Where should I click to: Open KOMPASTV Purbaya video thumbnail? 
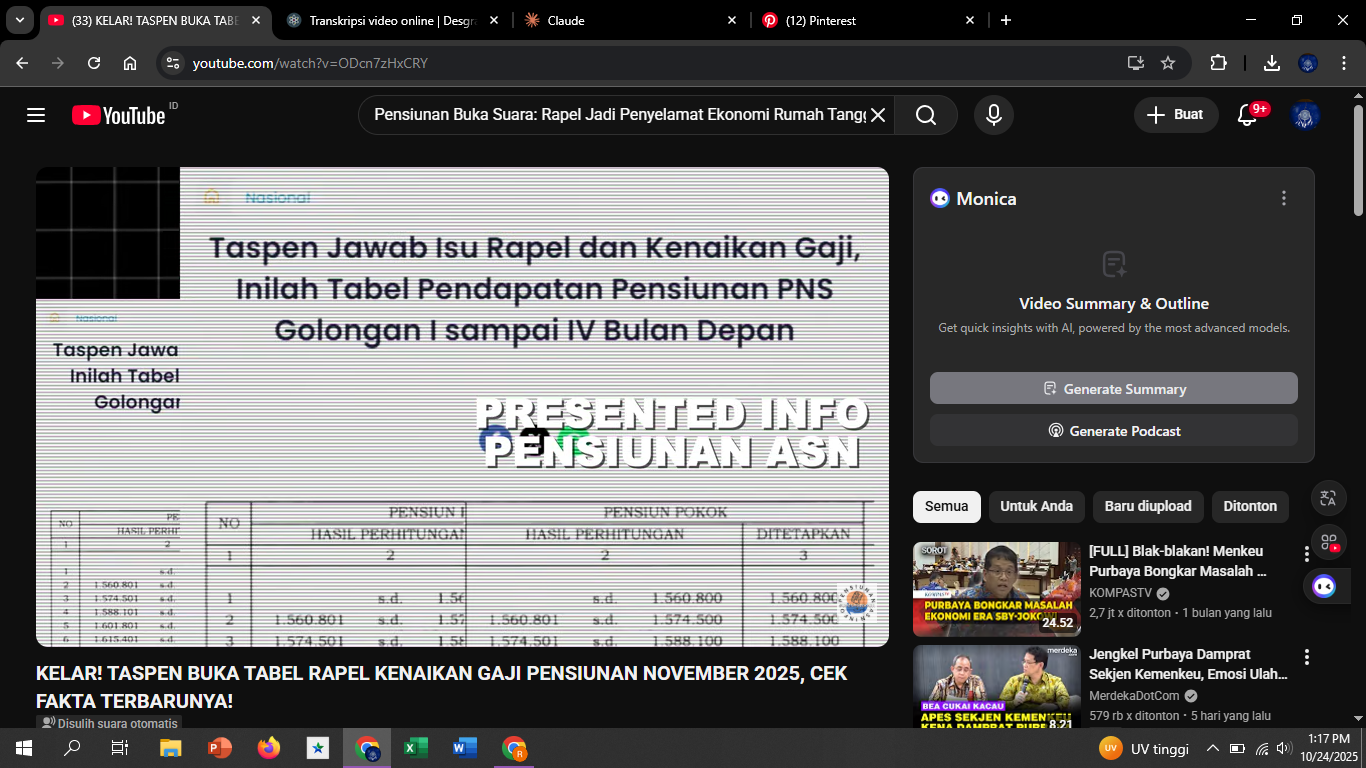[x=997, y=589]
